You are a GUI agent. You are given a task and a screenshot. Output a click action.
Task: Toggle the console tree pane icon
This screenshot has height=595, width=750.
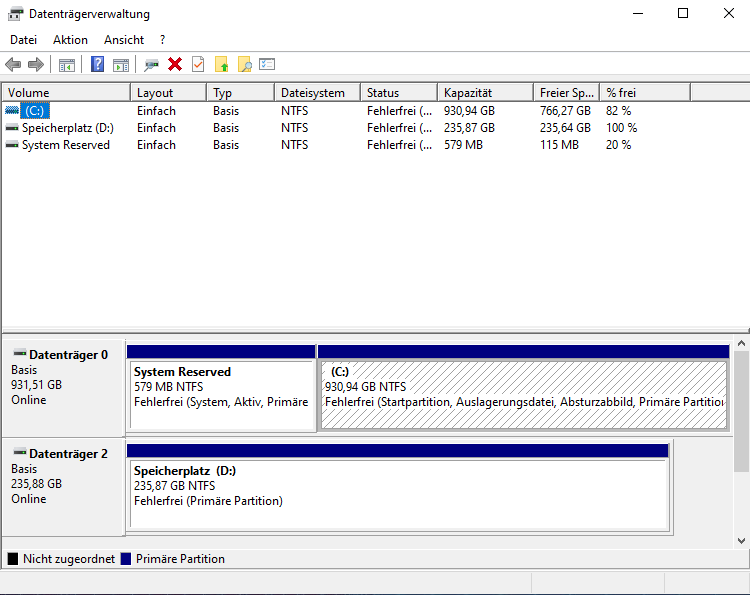pyautogui.click(x=67, y=65)
